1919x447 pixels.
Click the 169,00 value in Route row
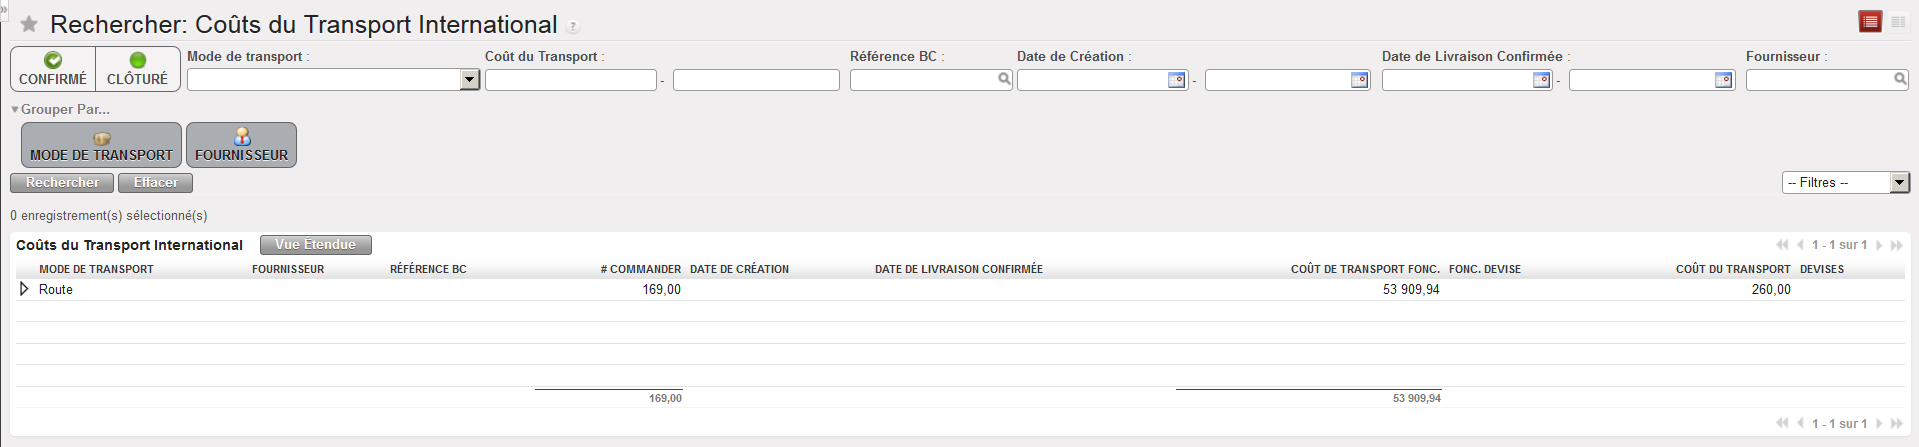[x=661, y=289]
